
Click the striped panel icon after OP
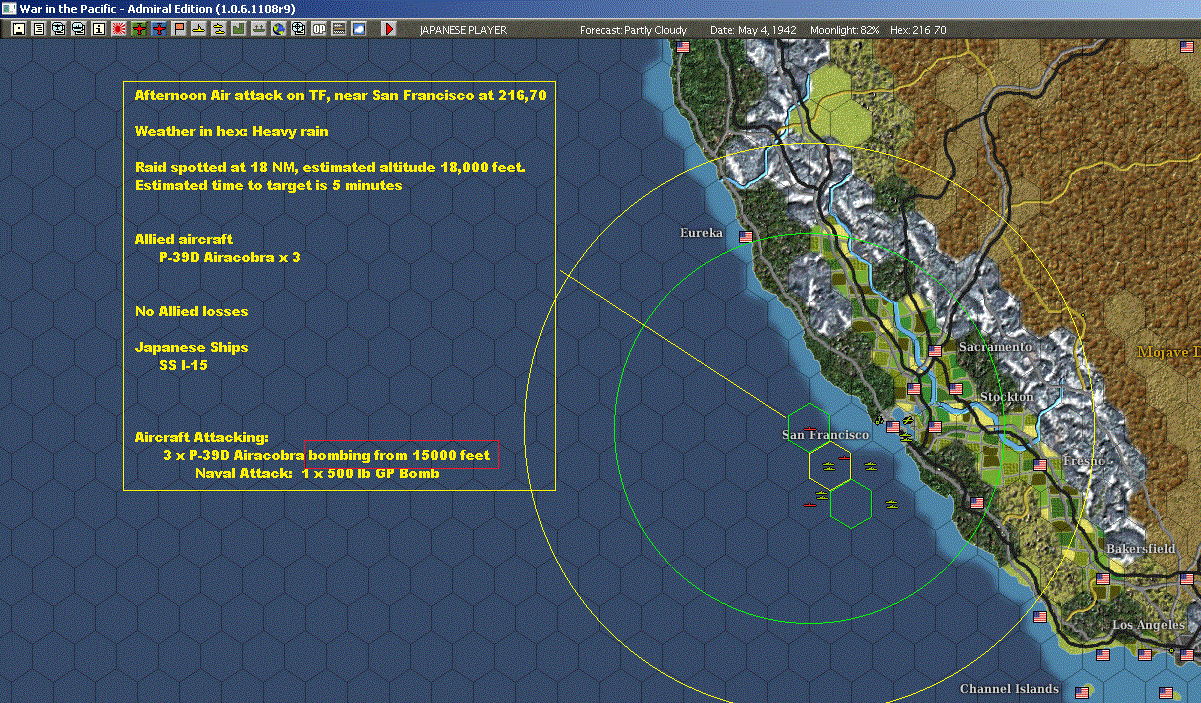pos(339,30)
